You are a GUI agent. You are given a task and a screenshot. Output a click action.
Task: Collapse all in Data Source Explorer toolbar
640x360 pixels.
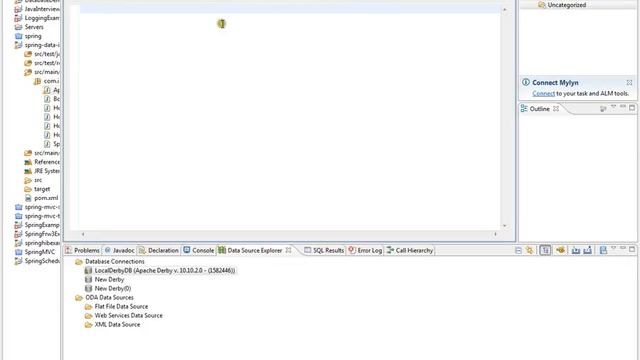click(x=518, y=250)
